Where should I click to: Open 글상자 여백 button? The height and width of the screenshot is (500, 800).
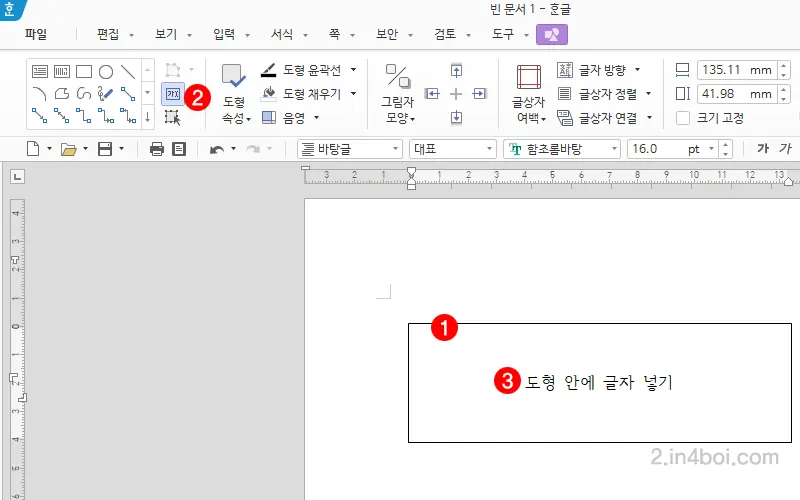(529, 94)
